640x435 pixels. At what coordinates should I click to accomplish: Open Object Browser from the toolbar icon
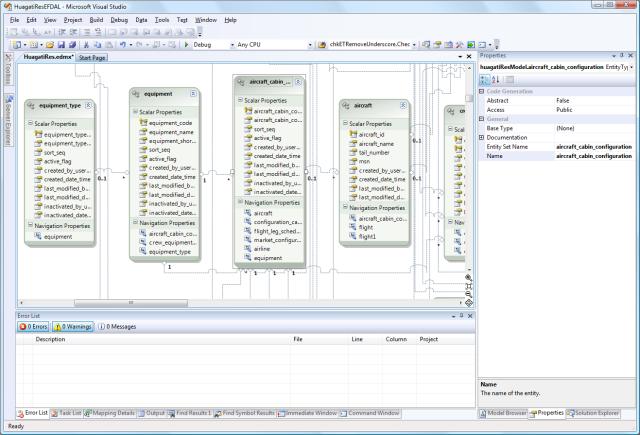[x=449, y=44]
